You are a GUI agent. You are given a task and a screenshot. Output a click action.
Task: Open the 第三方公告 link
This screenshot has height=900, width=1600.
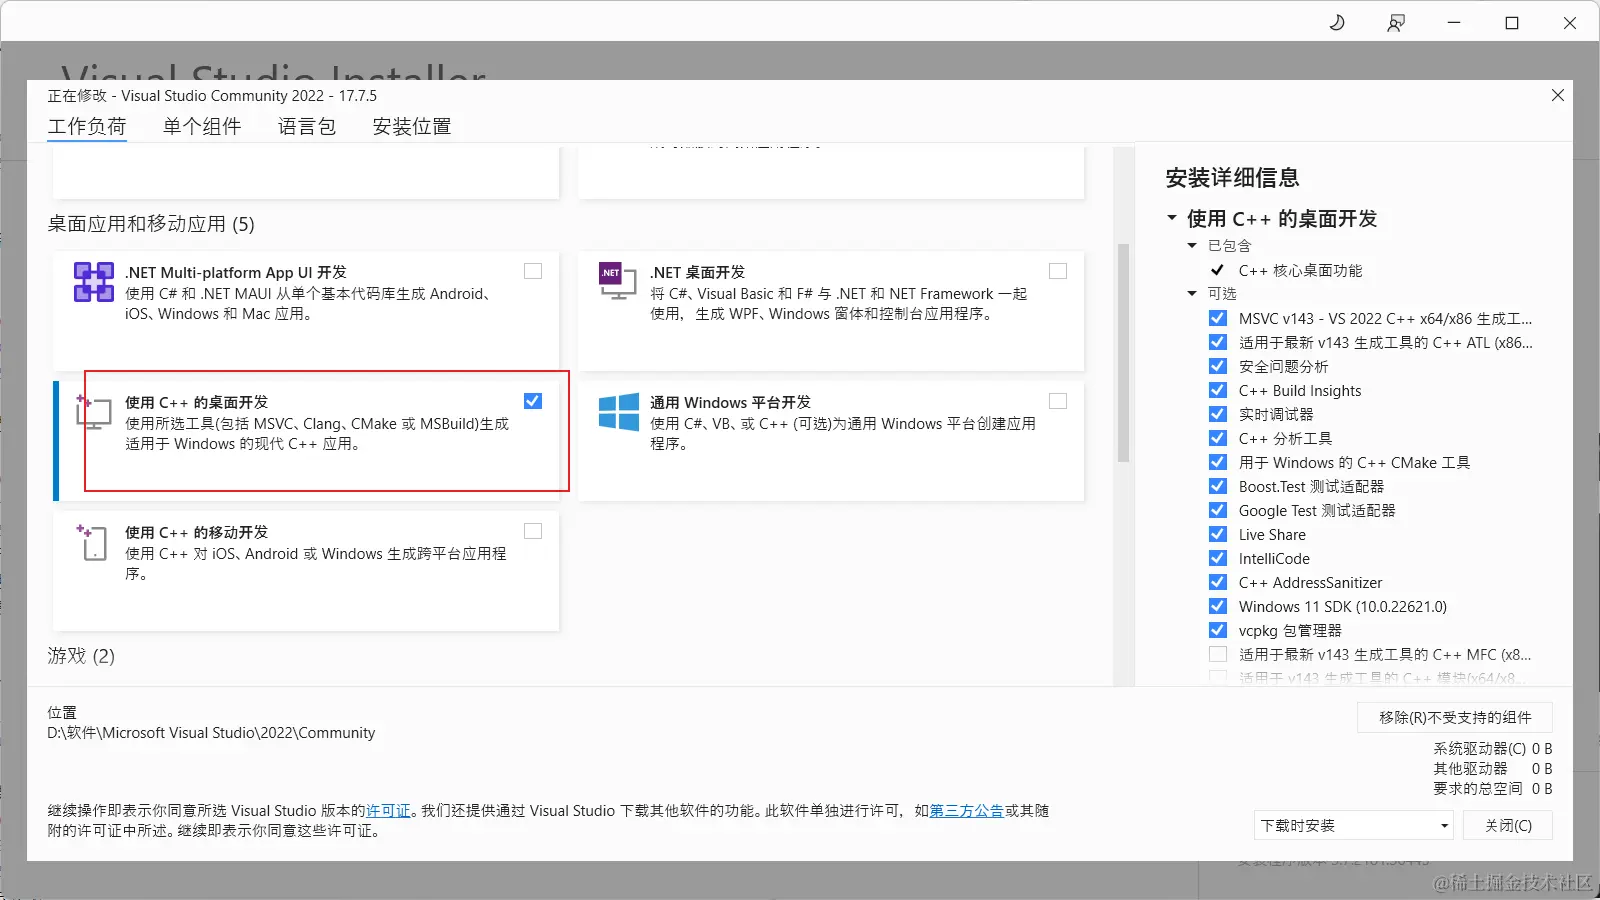pyautogui.click(x=967, y=811)
